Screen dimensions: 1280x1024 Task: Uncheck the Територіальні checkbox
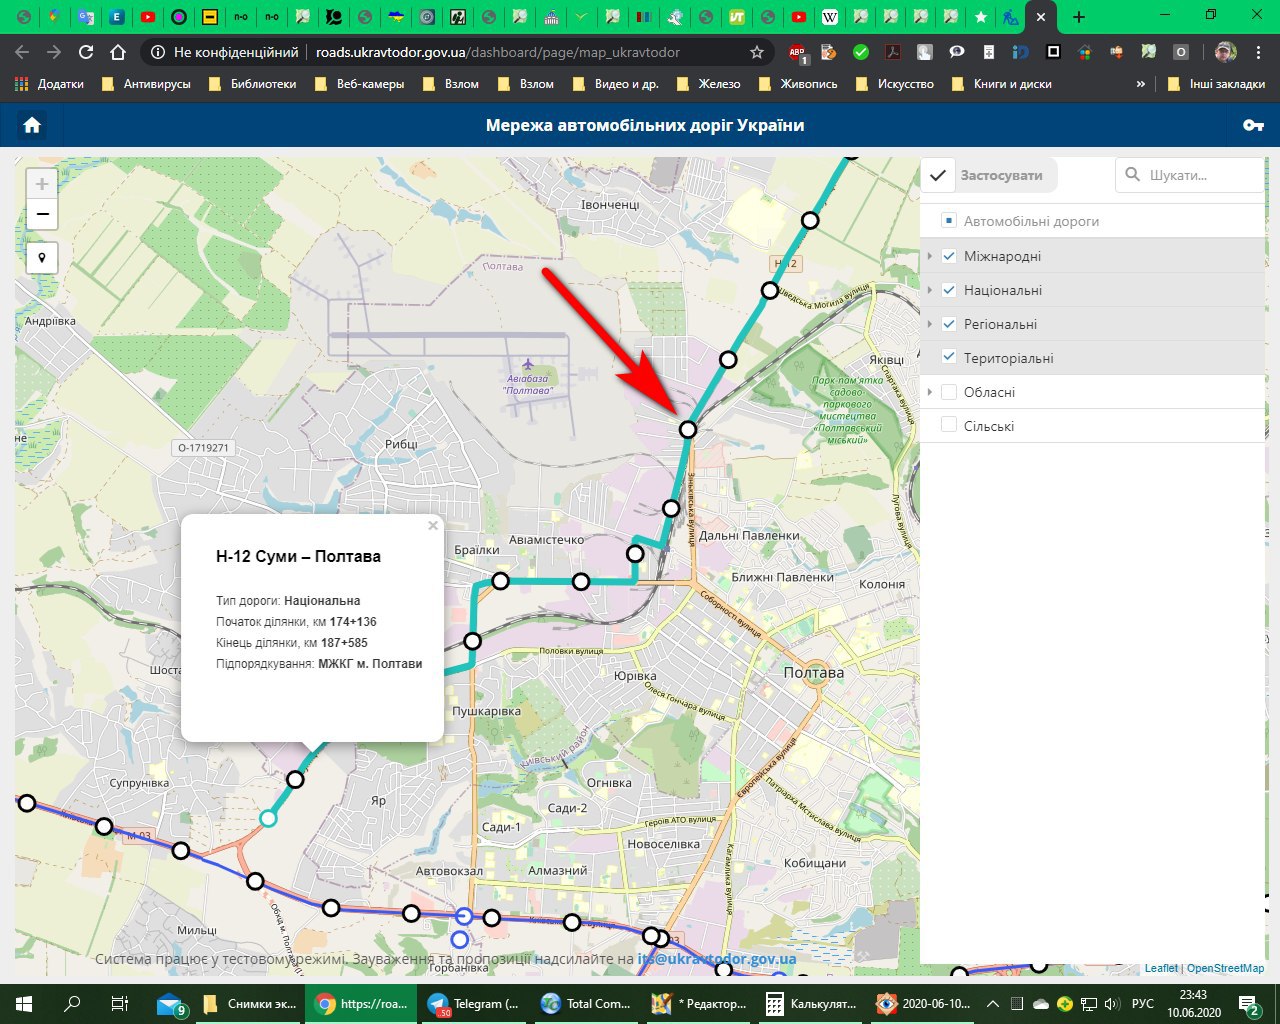(x=949, y=358)
